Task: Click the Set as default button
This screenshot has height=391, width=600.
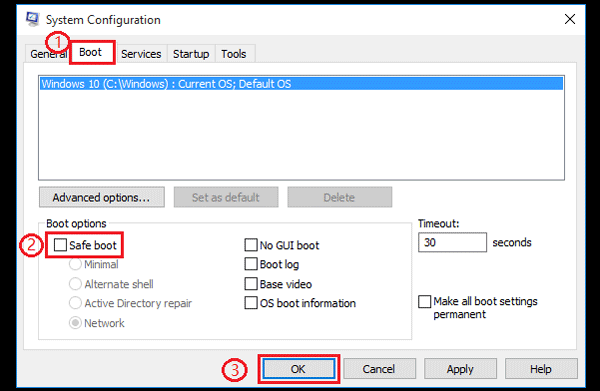Action: tap(226, 197)
